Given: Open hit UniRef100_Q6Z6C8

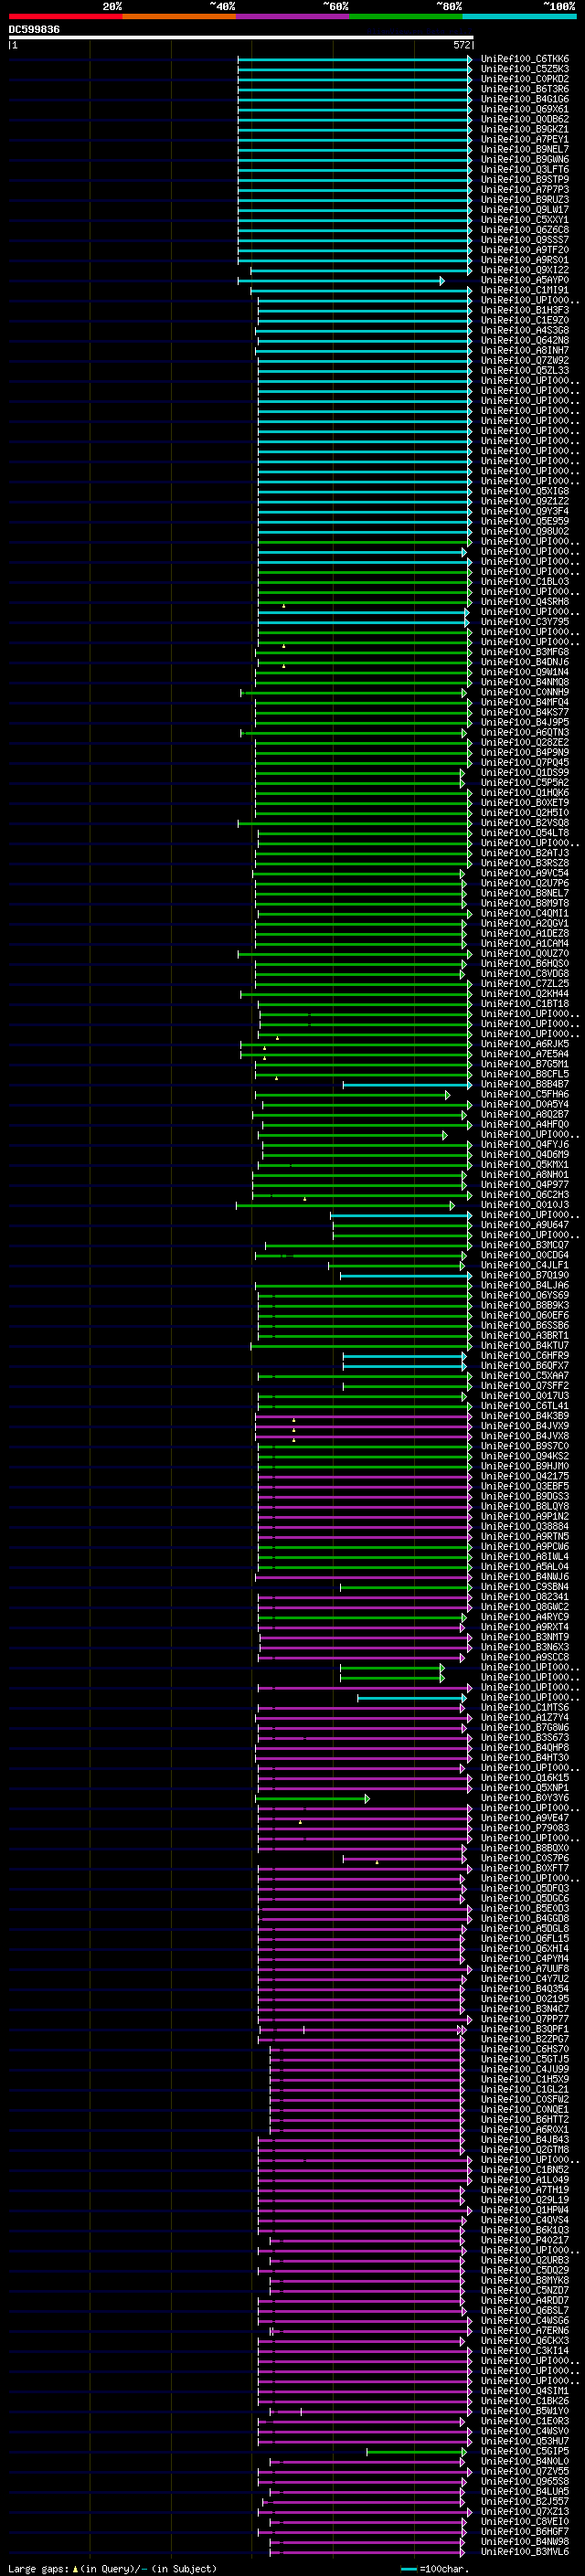Looking at the screenshot, I should click(x=525, y=230).
